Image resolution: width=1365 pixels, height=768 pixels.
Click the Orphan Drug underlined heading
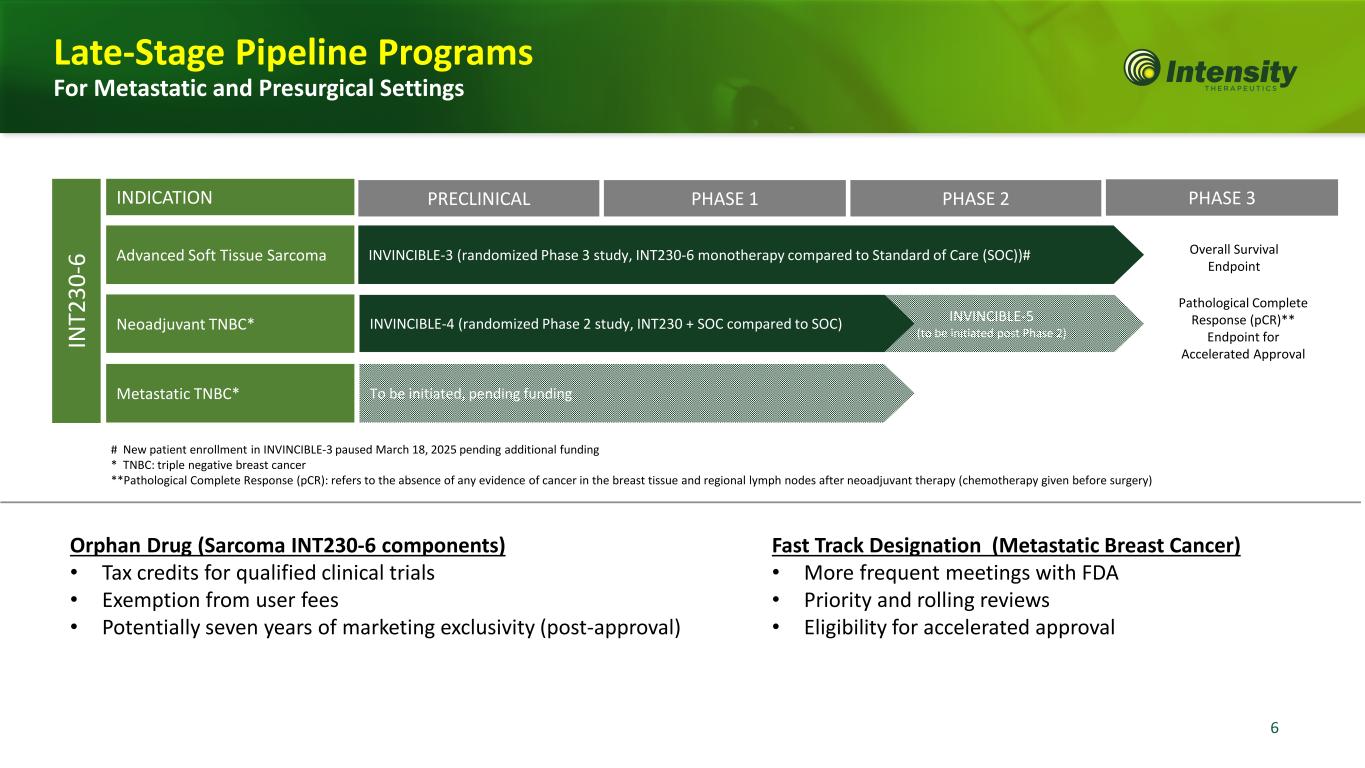[287, 546]
